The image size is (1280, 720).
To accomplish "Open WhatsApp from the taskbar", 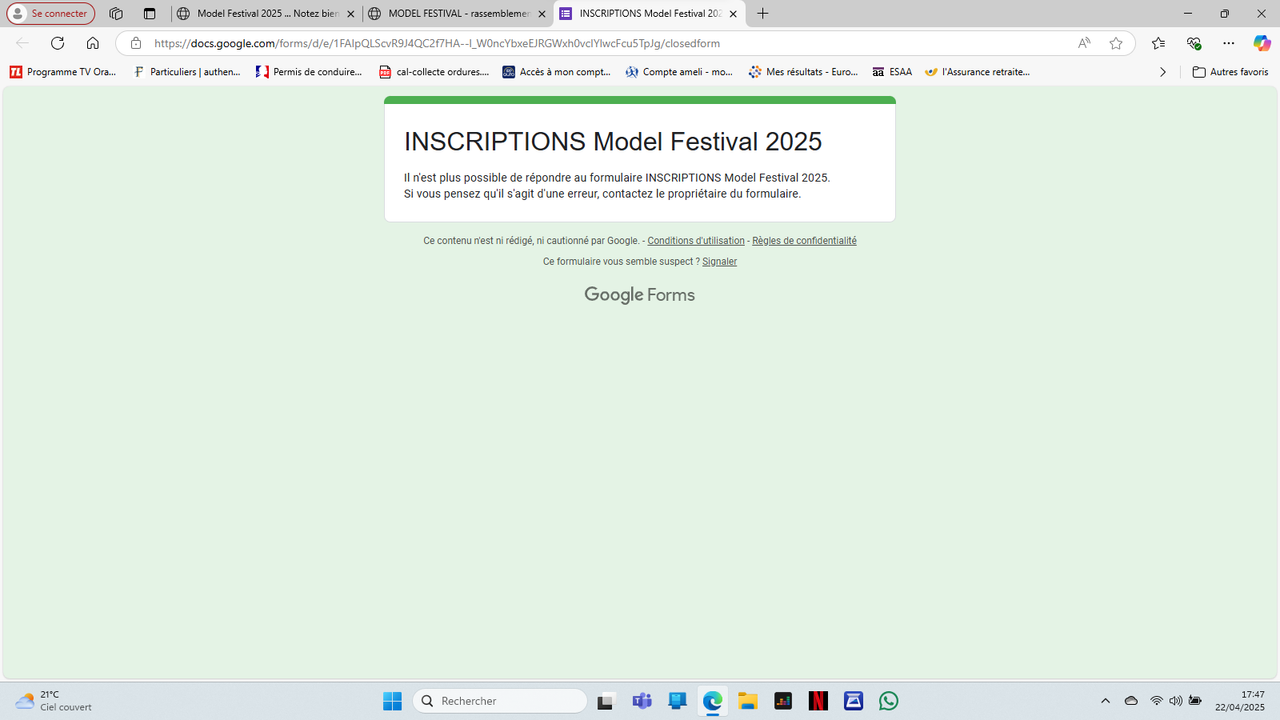I will tap(889, 701).
